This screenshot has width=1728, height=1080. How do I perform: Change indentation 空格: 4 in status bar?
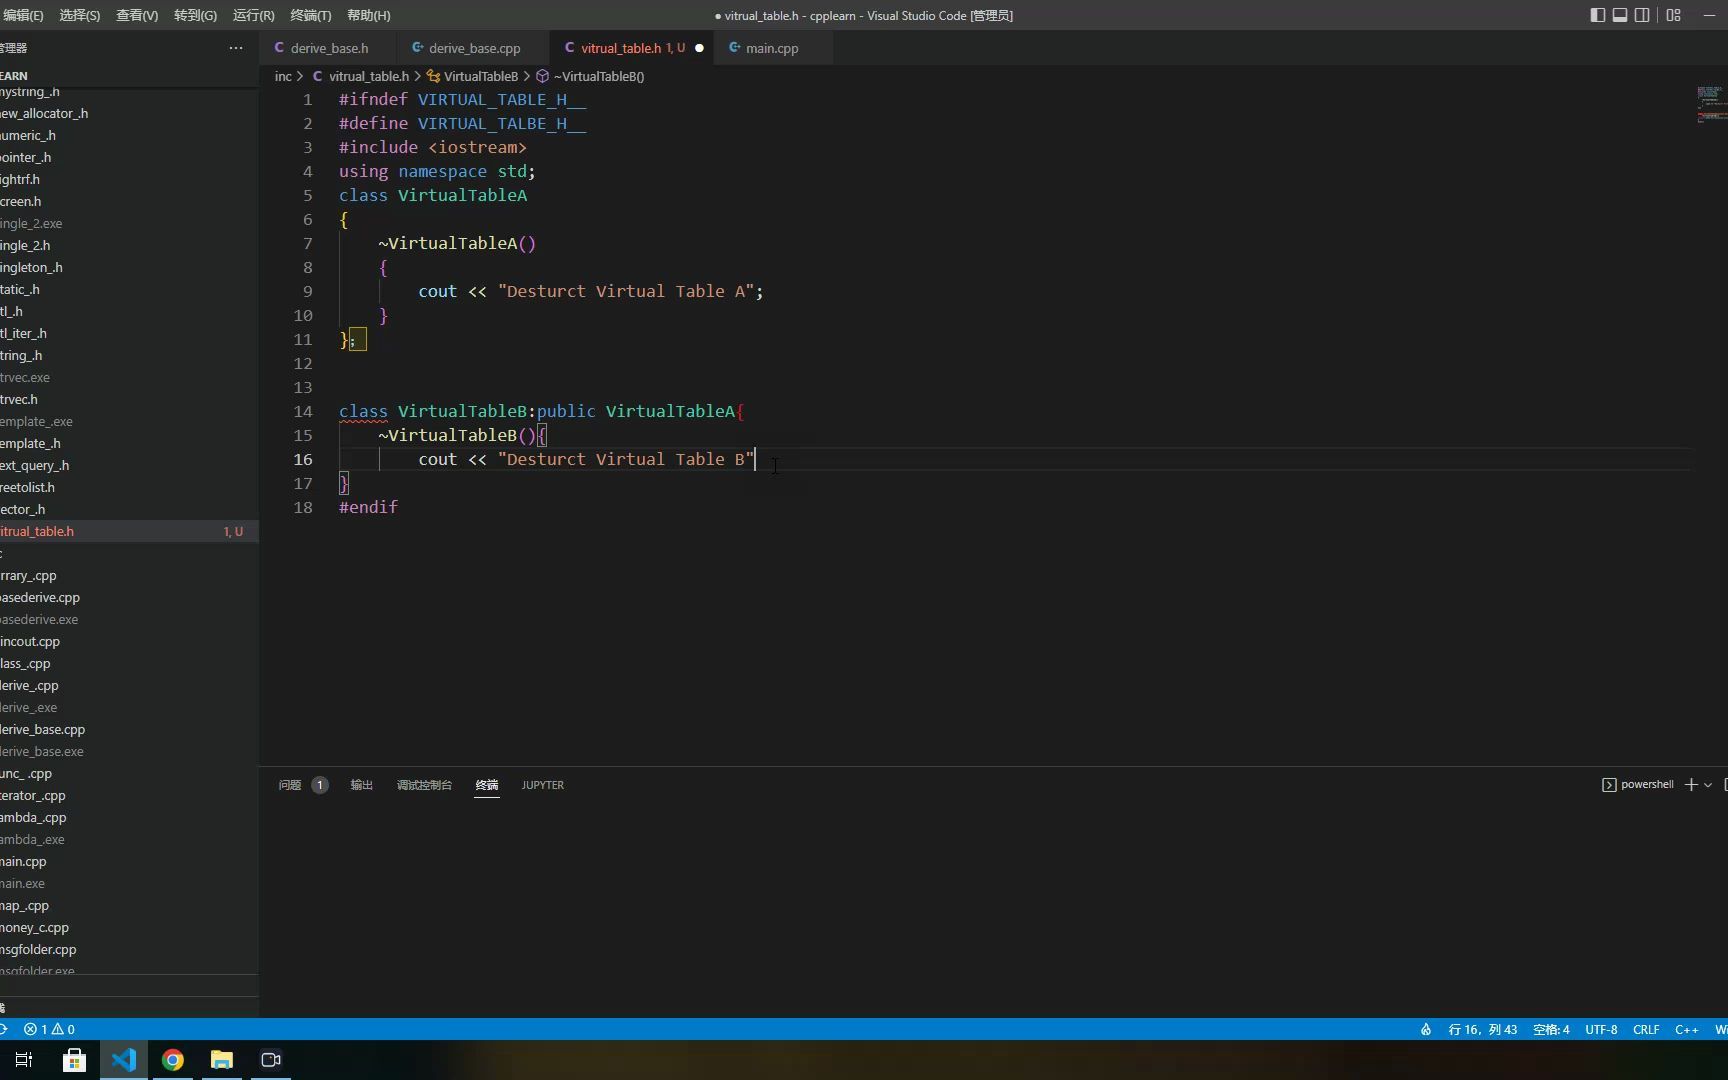pos(1551,1029)
